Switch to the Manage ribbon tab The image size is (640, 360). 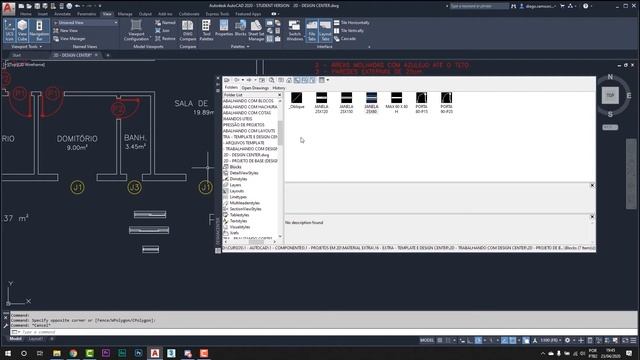[x=125, y=14]
